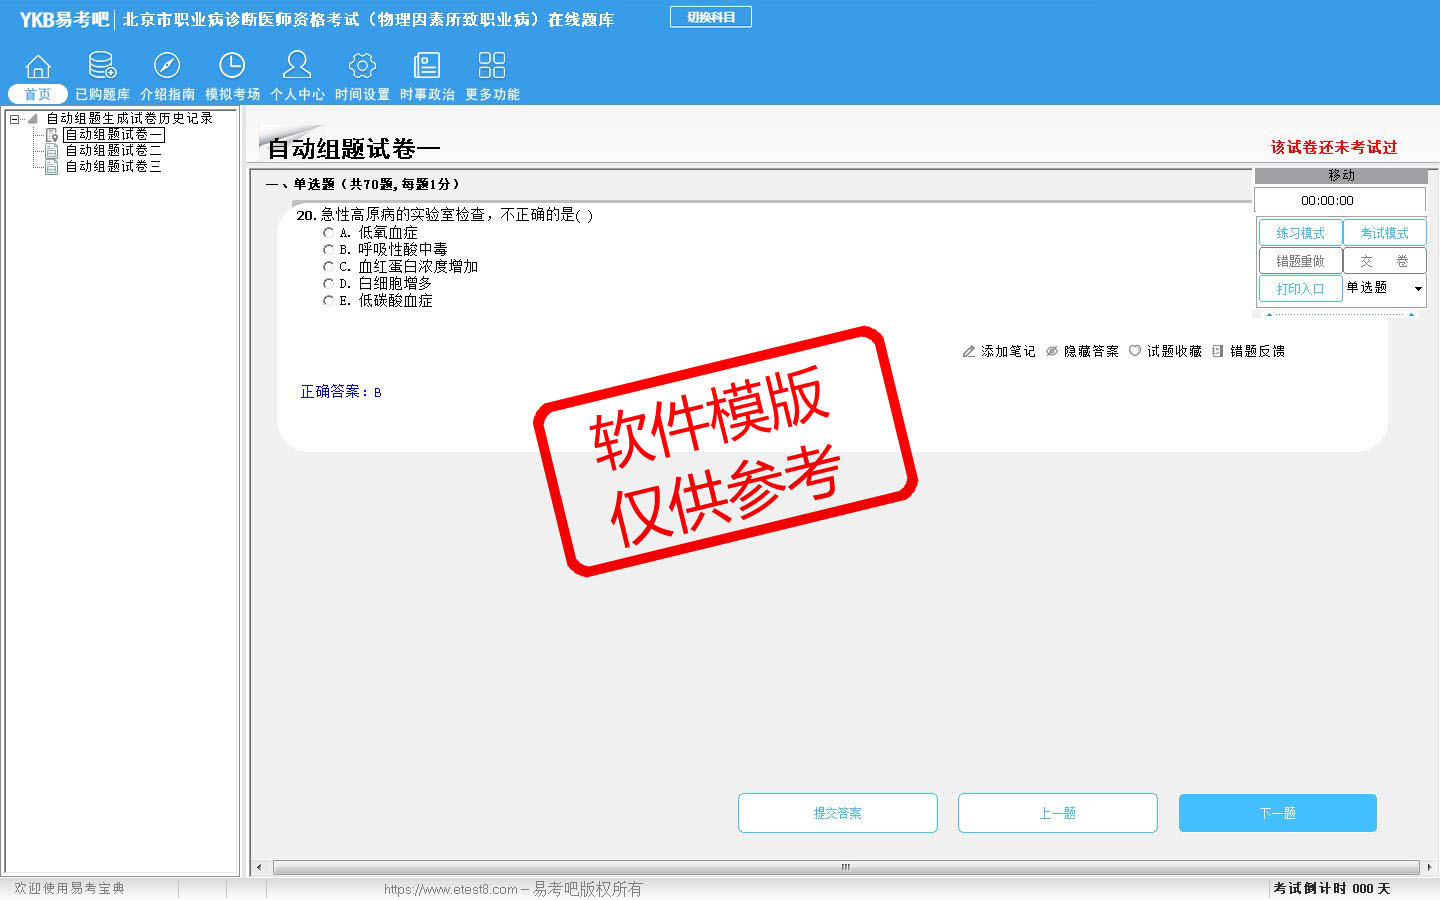Select 自动组题试卷一 in the tree
The image size is (1440, 900).
pyautogui.click(x=113, y=134)
